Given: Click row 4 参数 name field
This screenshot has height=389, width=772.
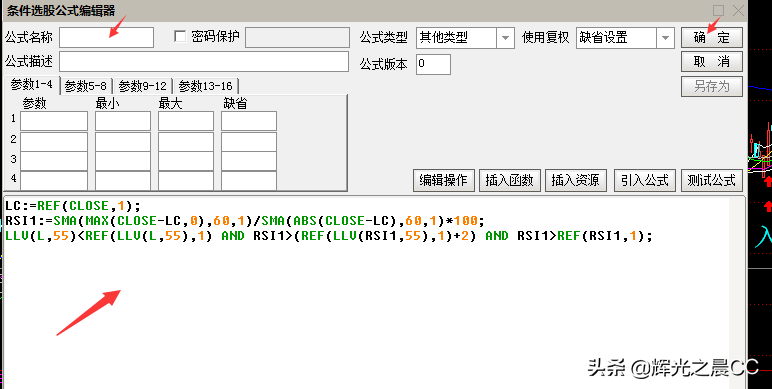Looking at the screenshot, I should (x=54, y=180).
